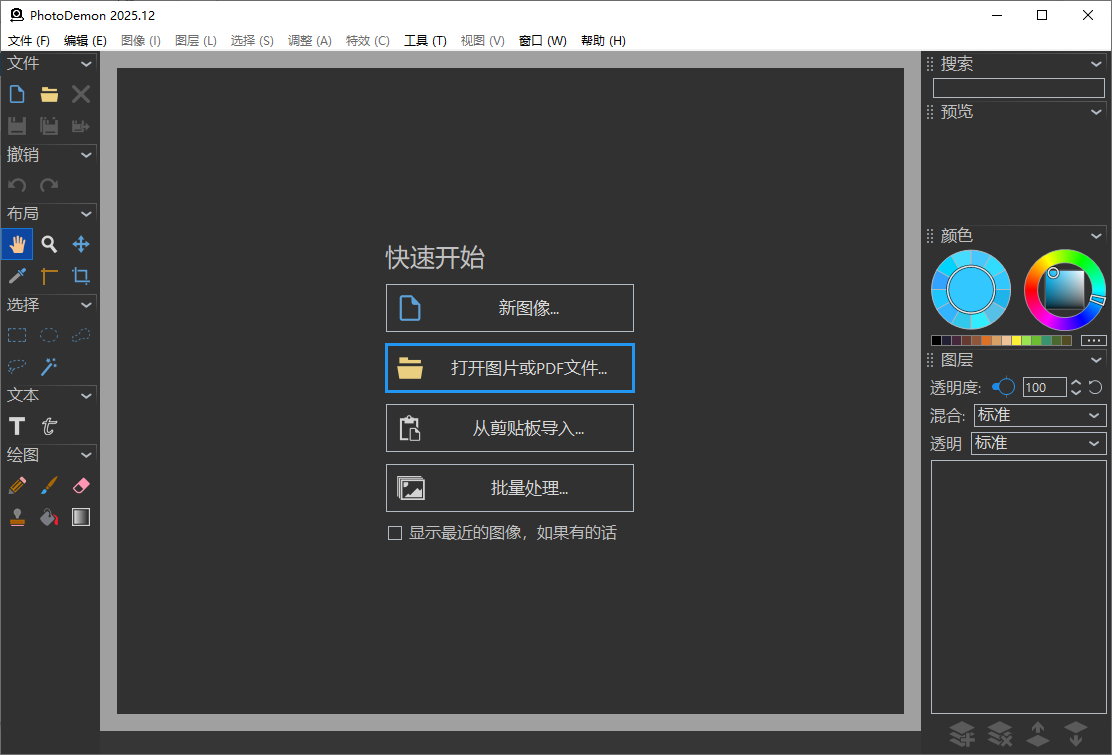Click the 打开图片或PDF文件 button
This screenshot has width=1112, height=755.
point(510,368)
